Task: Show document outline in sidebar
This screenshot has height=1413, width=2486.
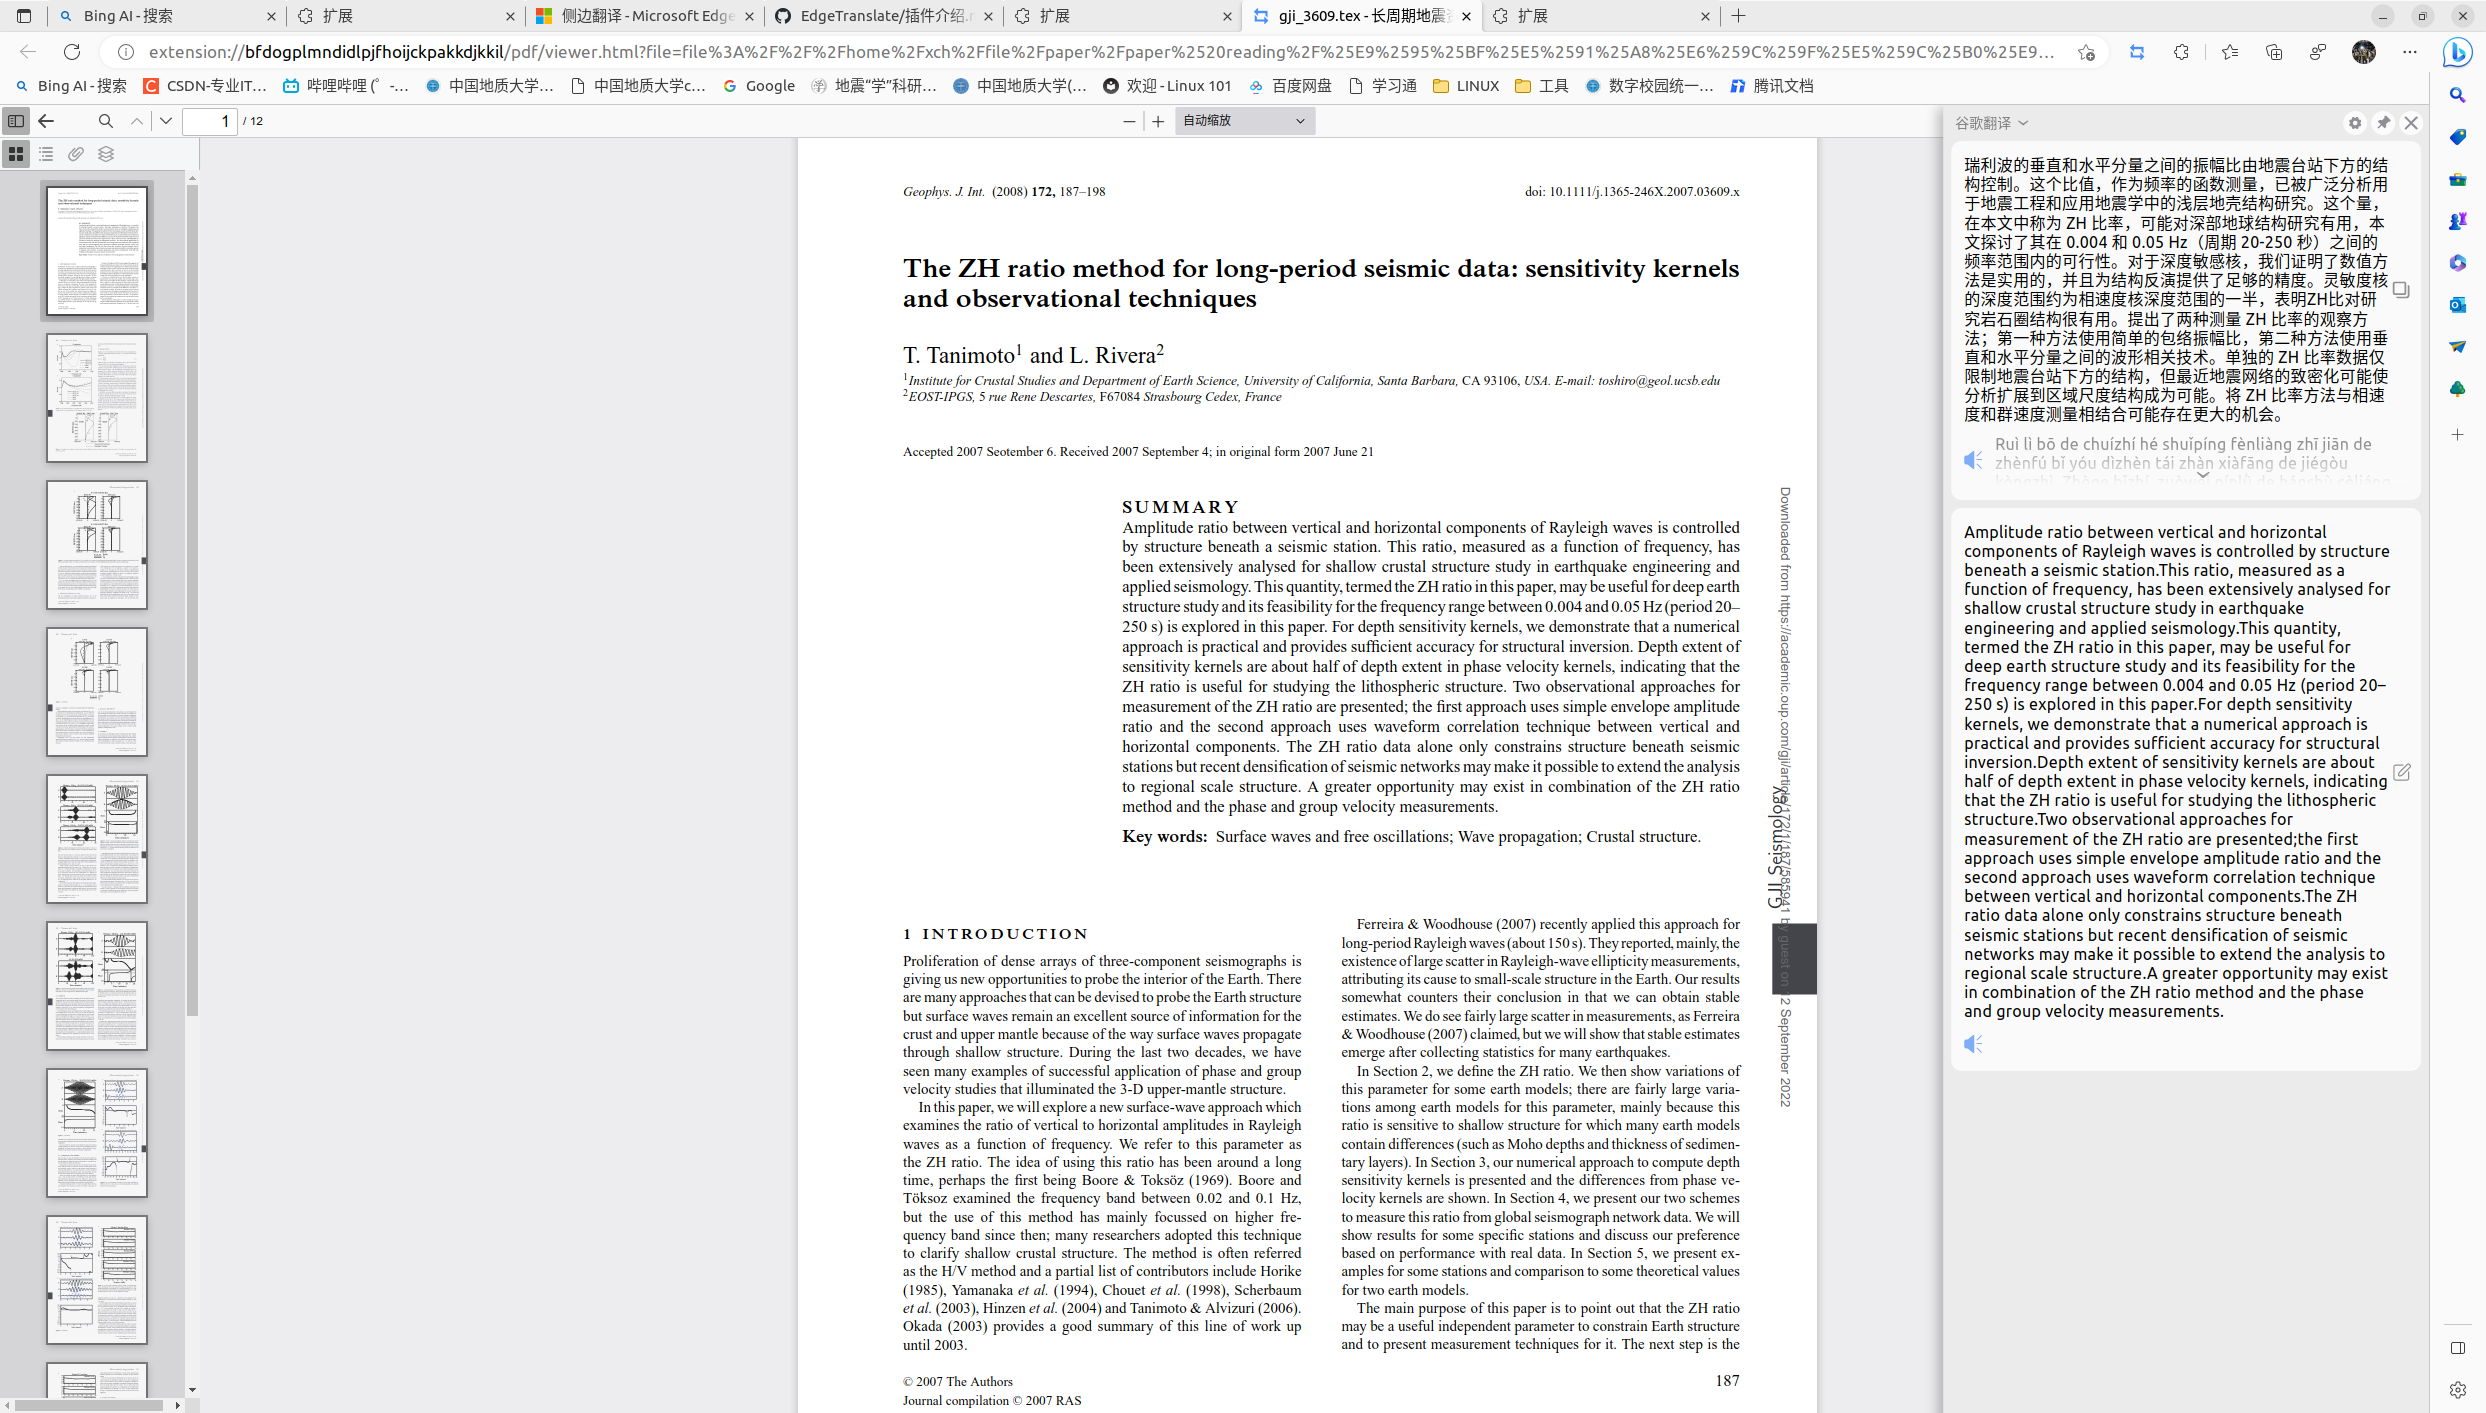Action: (x=46, y=154)
